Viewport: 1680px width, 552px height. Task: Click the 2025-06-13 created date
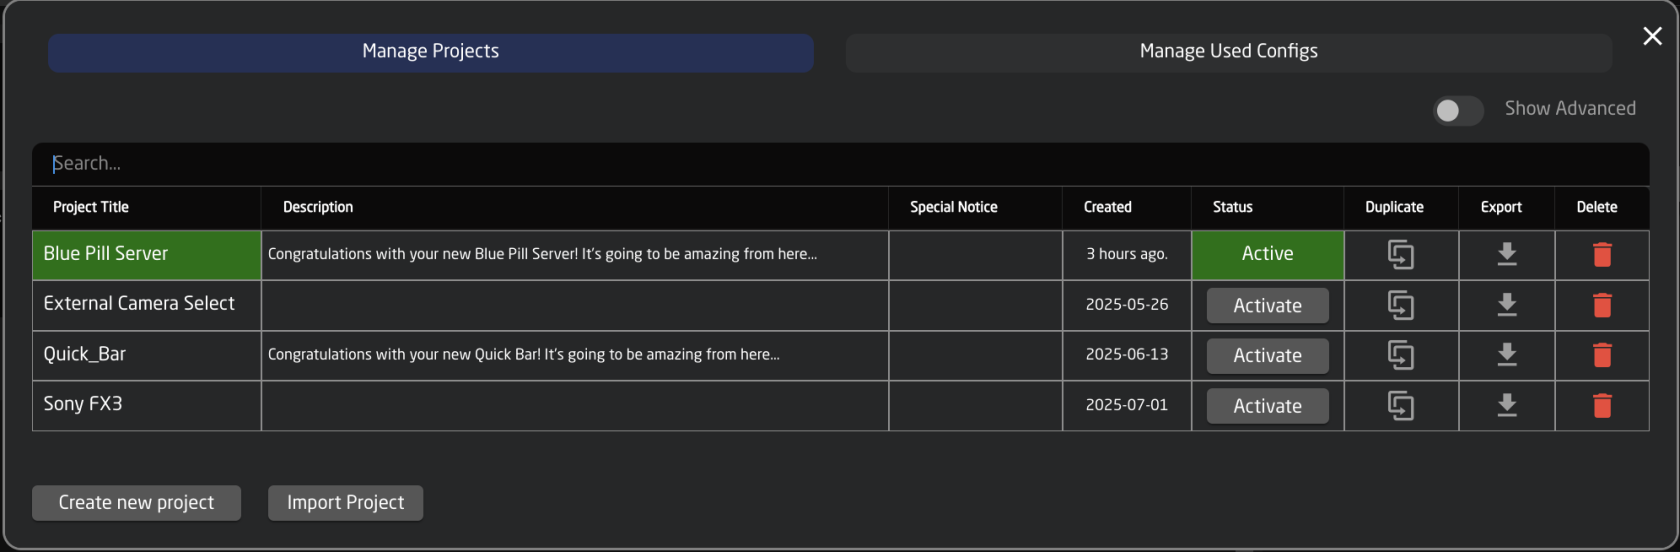[x=1127, y=354]
